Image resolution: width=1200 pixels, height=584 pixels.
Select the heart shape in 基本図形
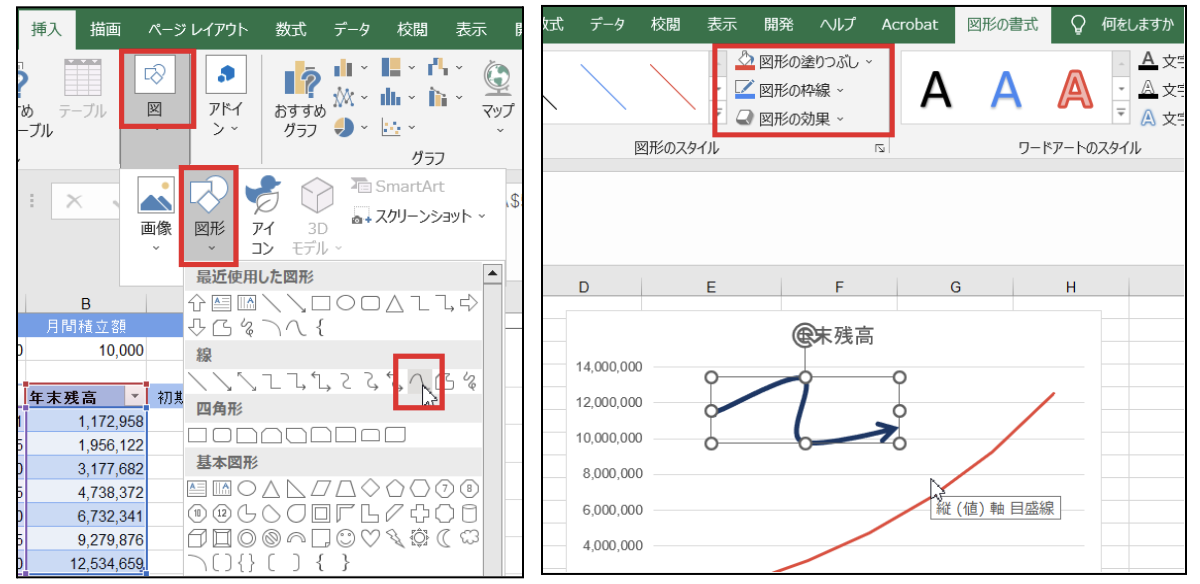coord(369,538)
